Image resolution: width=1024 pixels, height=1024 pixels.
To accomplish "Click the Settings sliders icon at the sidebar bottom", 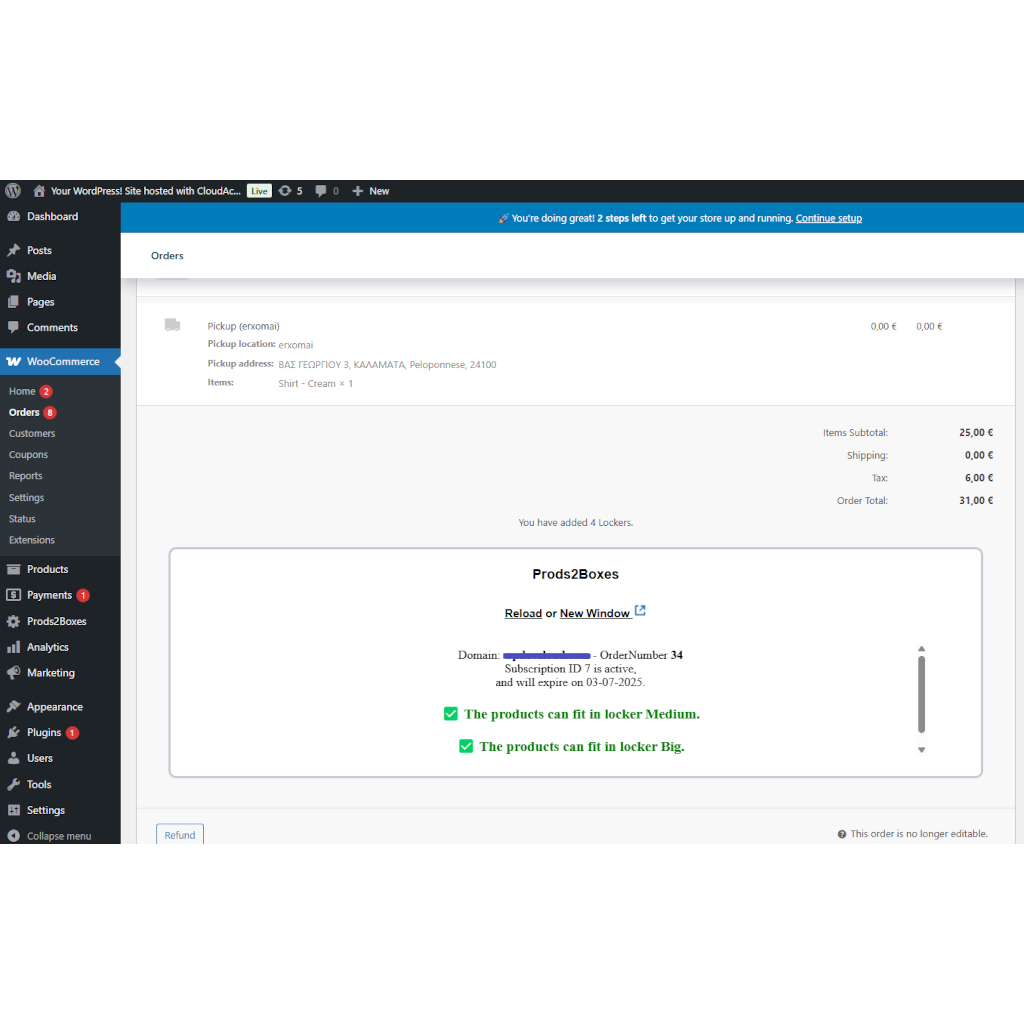I will click(x=13, y=810).
